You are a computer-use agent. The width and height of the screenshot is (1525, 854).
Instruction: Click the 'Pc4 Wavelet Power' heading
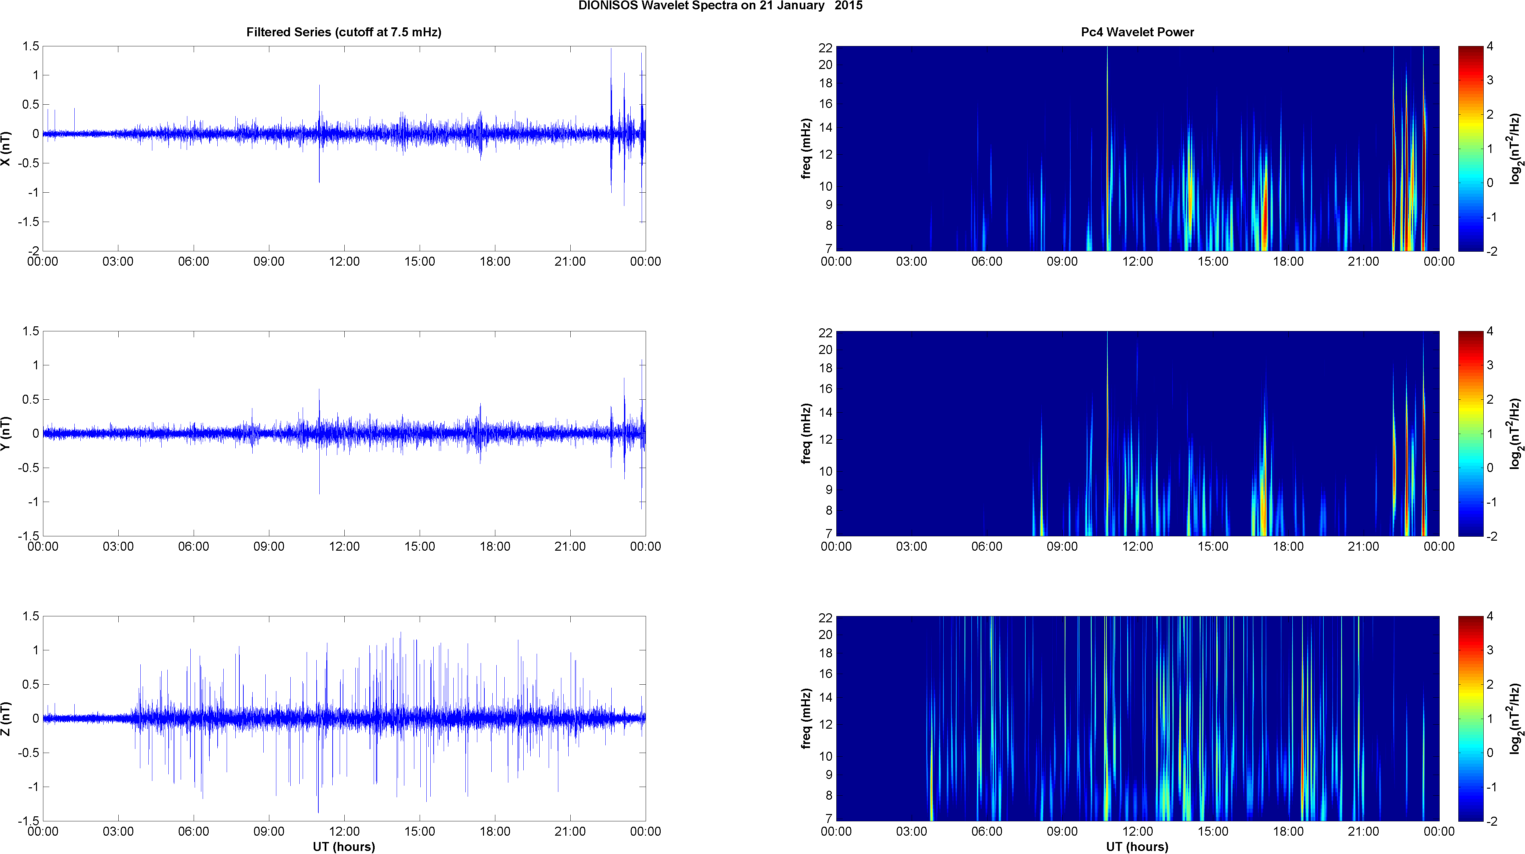click(1137, 32)
